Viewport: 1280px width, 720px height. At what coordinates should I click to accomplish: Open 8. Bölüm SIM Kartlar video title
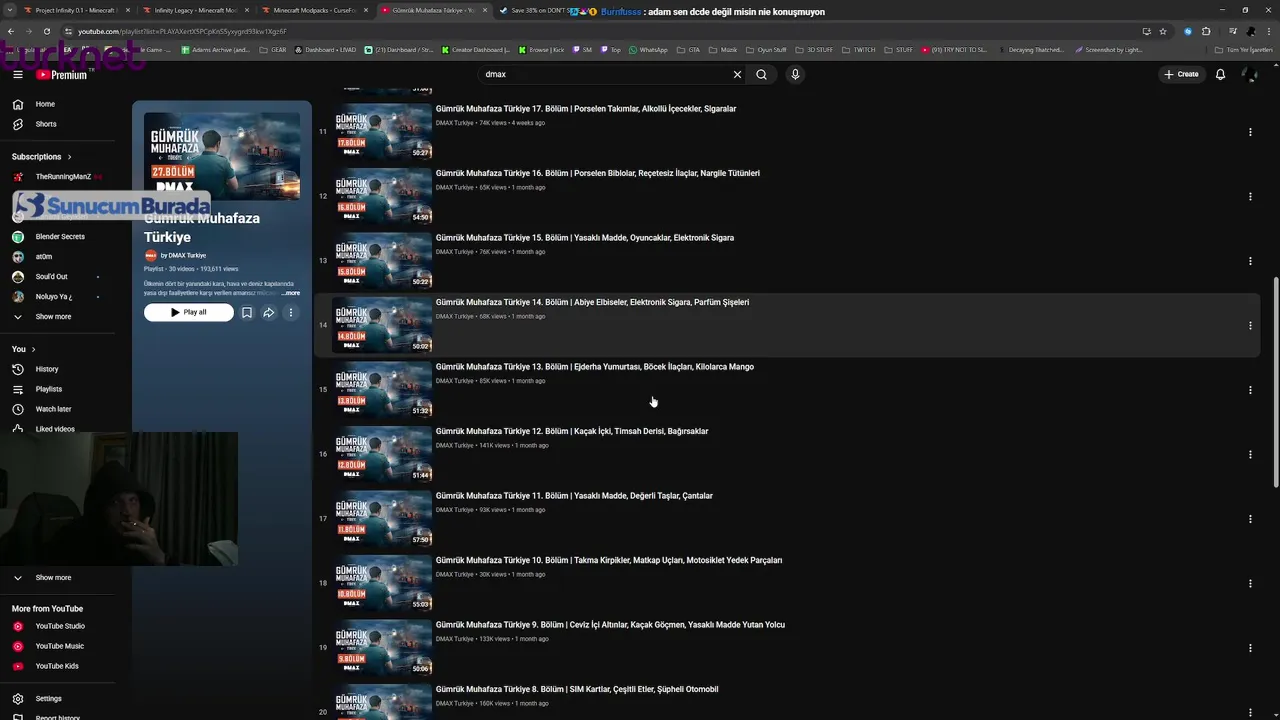577,689
